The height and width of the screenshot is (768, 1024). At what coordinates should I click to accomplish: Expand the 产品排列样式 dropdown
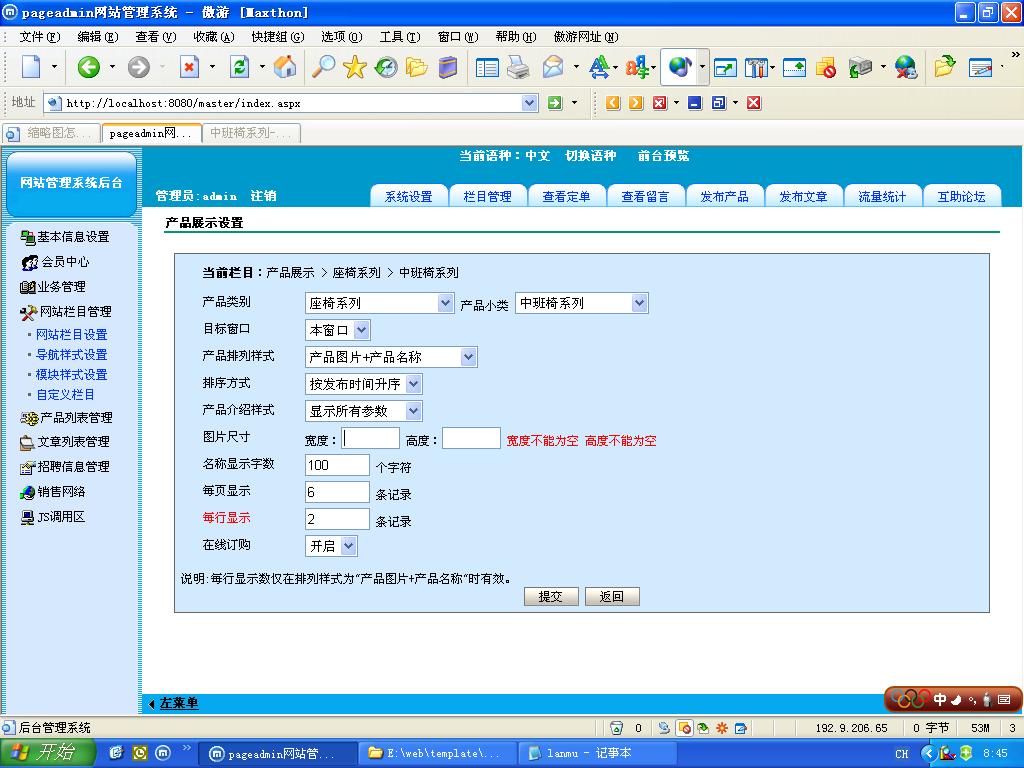point(391,357)
